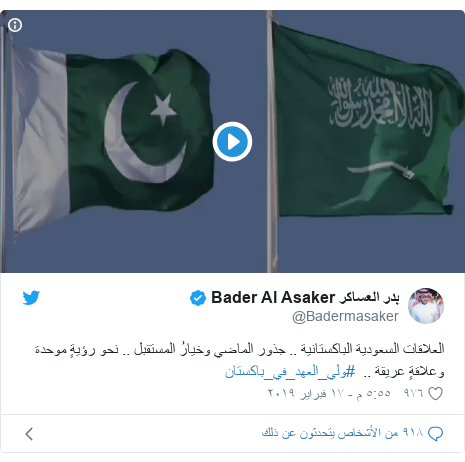The image size is (465, 462).
Task: Click the tweet timestamp dated 2019
Action: tap(329, 393)
